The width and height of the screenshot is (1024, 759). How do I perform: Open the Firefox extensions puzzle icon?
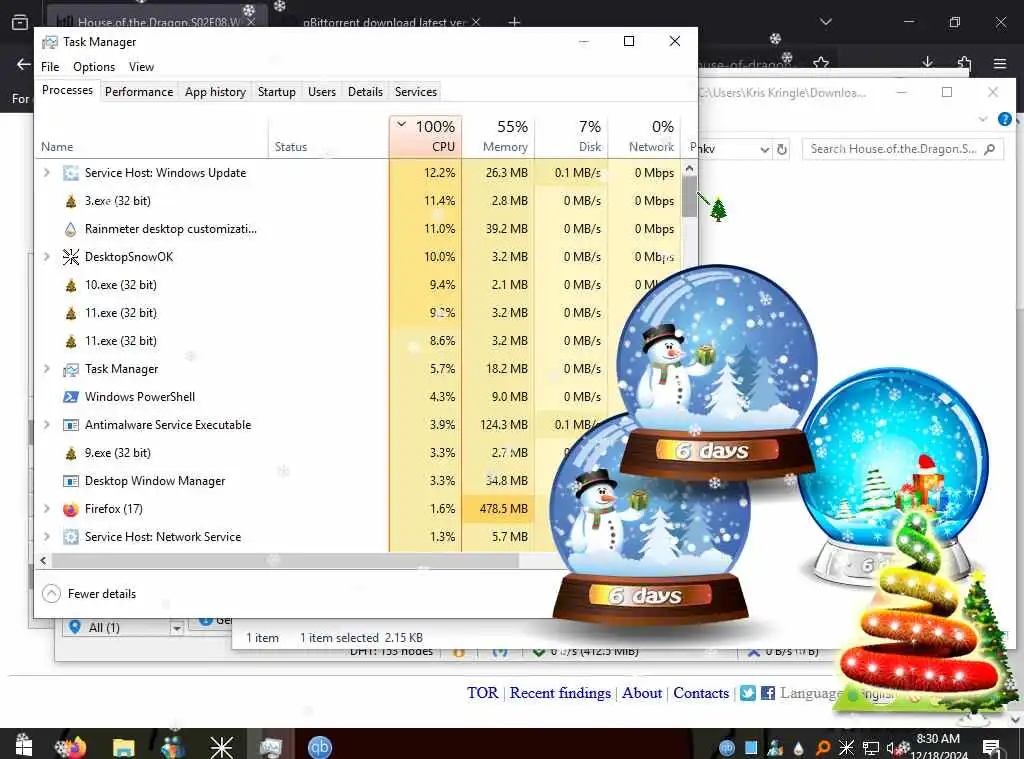pos(964,63)
